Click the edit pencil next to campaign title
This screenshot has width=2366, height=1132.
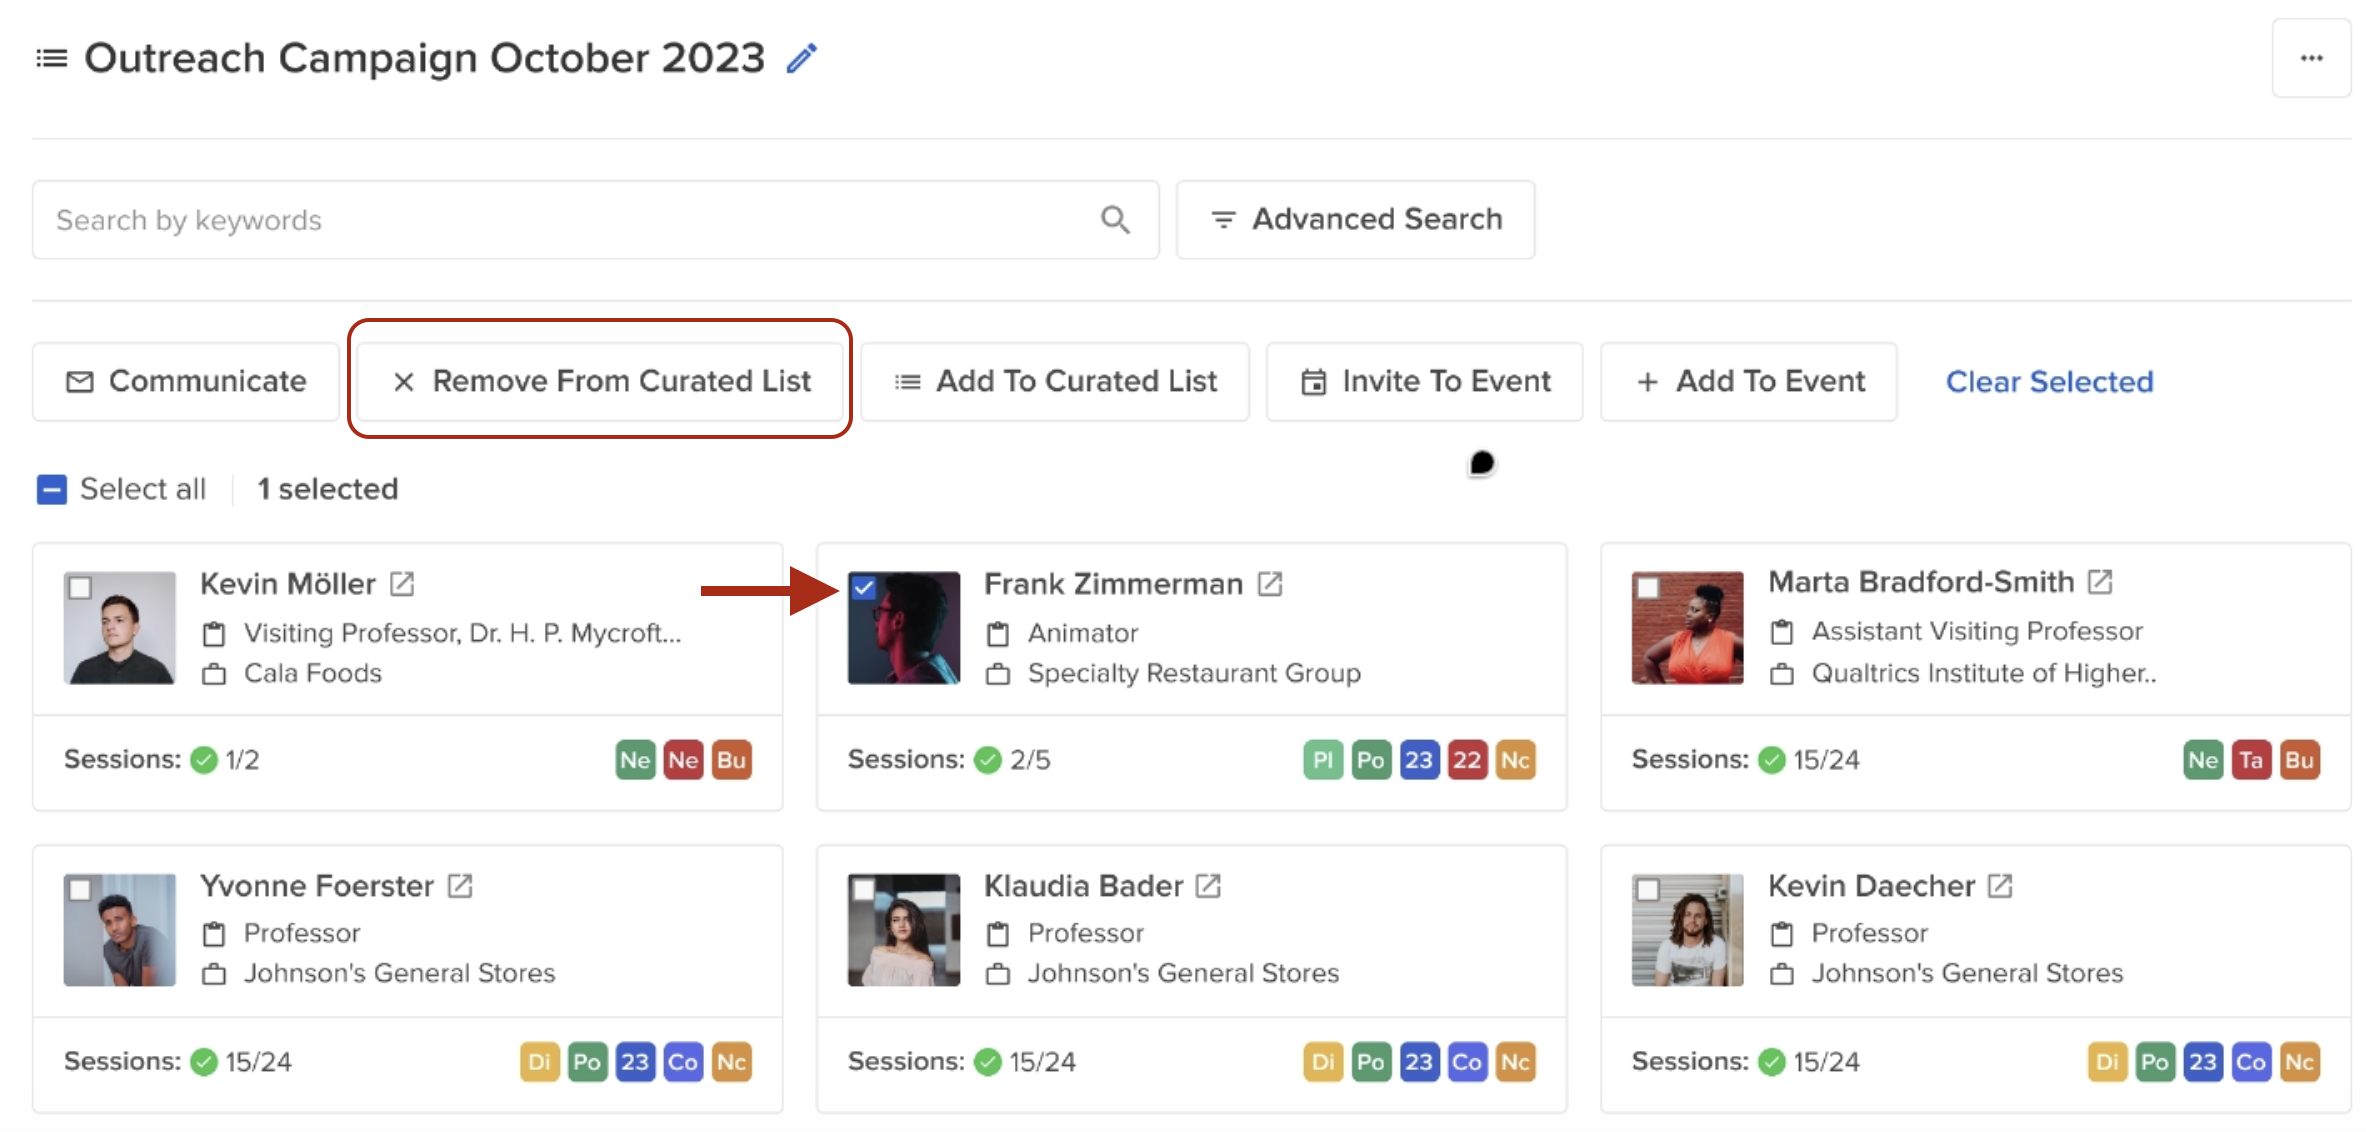(x=800, y=57)
